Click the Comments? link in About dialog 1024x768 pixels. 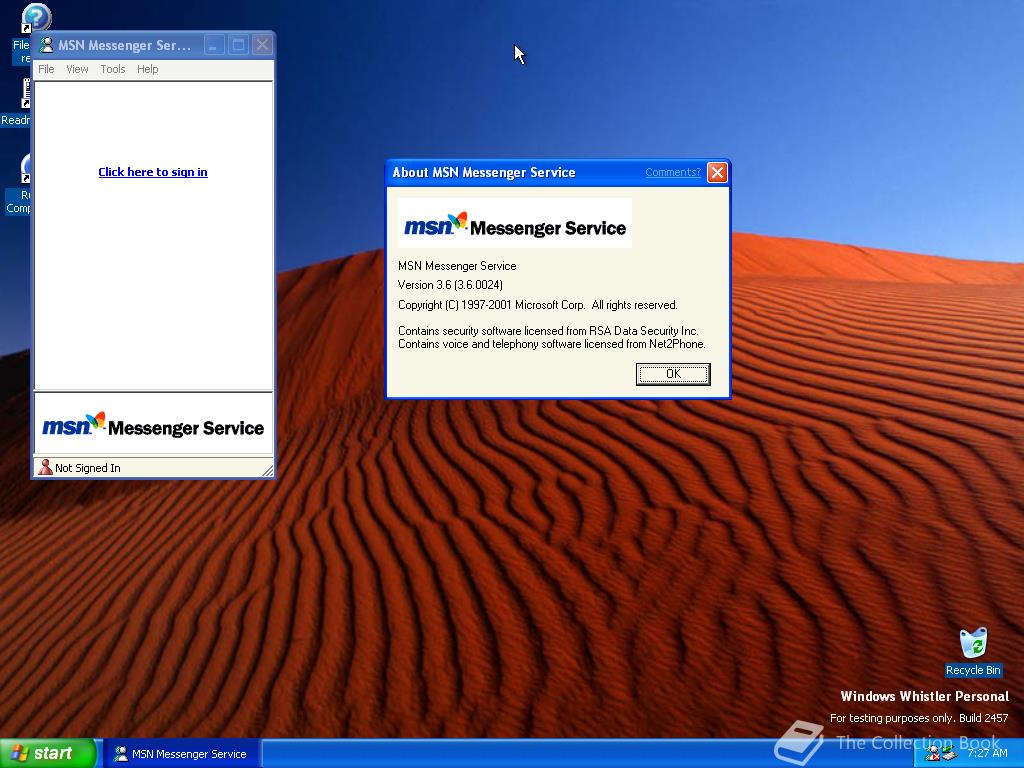point(673,172)
